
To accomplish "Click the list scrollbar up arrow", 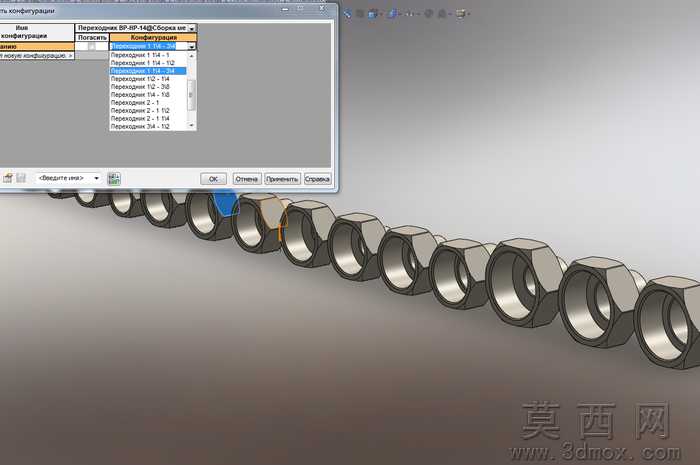I will pos(192,55).
